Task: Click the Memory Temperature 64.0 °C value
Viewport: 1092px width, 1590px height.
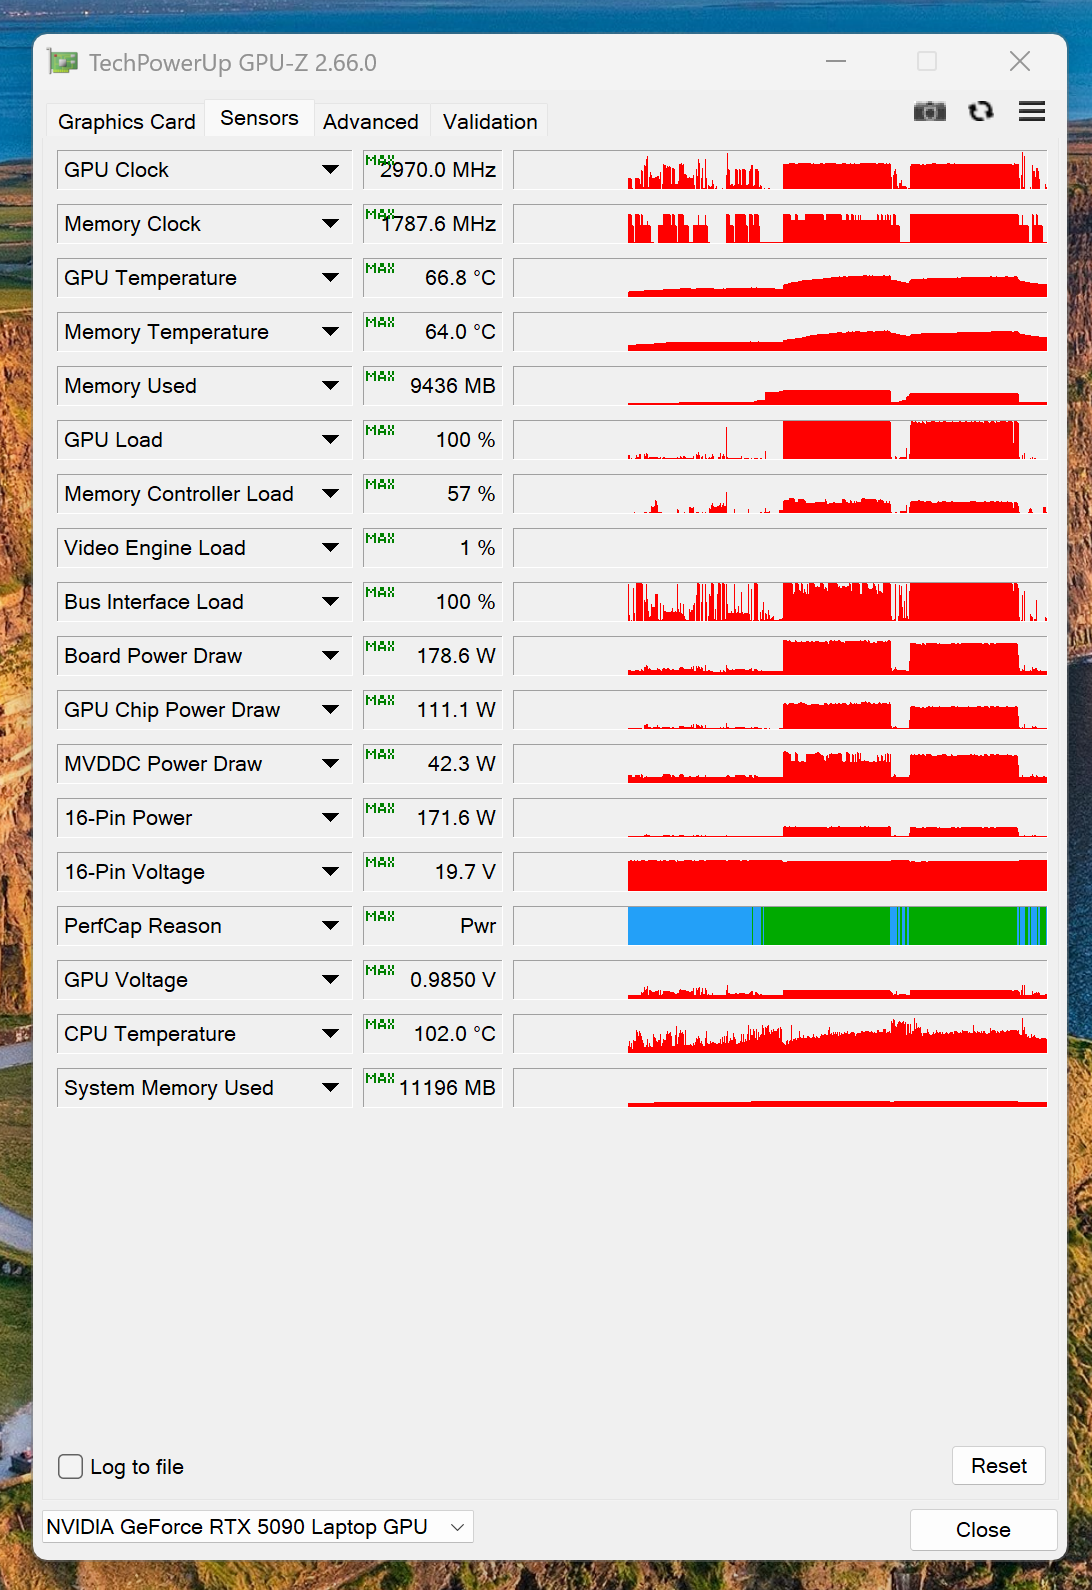Action: click(432, 332)
